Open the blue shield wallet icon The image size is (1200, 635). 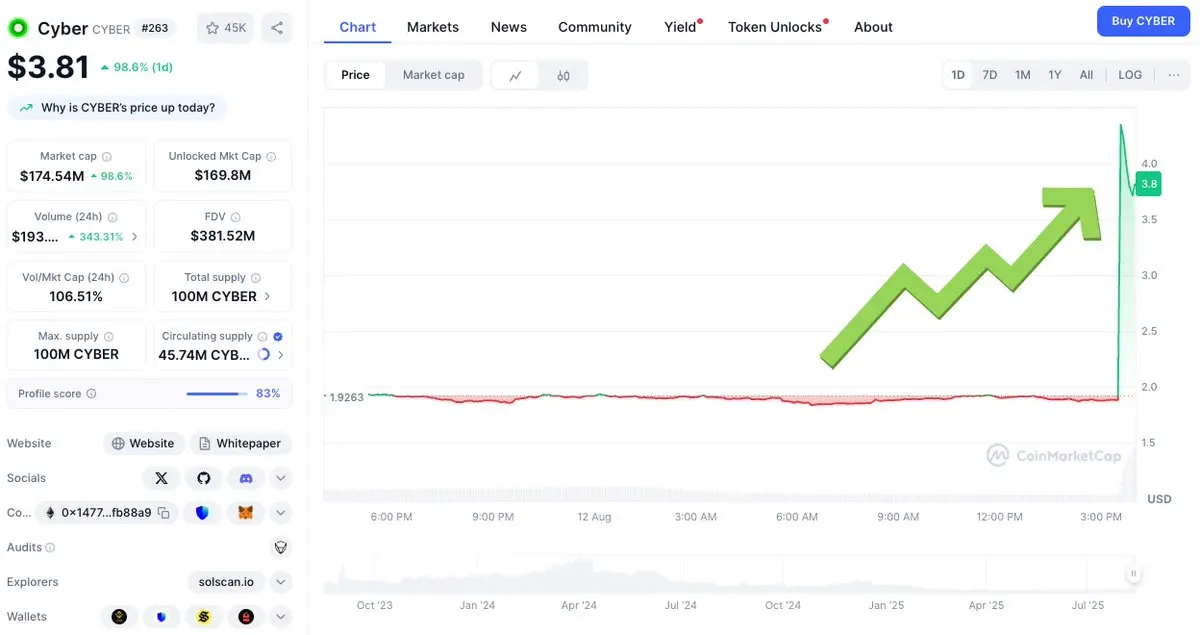tap(161, 617)
